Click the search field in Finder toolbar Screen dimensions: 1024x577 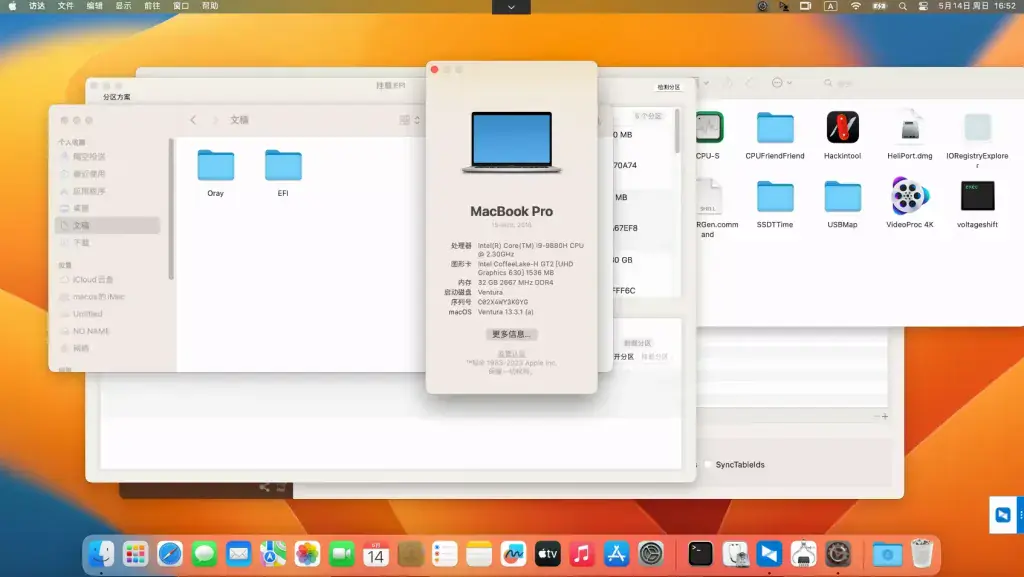click(839, 83)
